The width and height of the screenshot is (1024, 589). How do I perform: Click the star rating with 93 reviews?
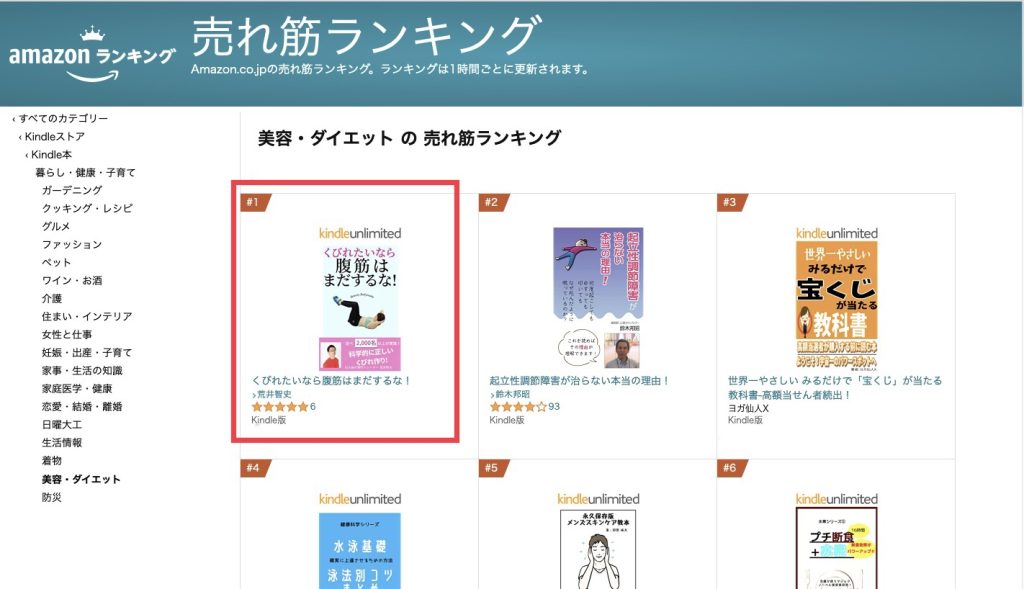pyautogui.click(x=524, y=407)
